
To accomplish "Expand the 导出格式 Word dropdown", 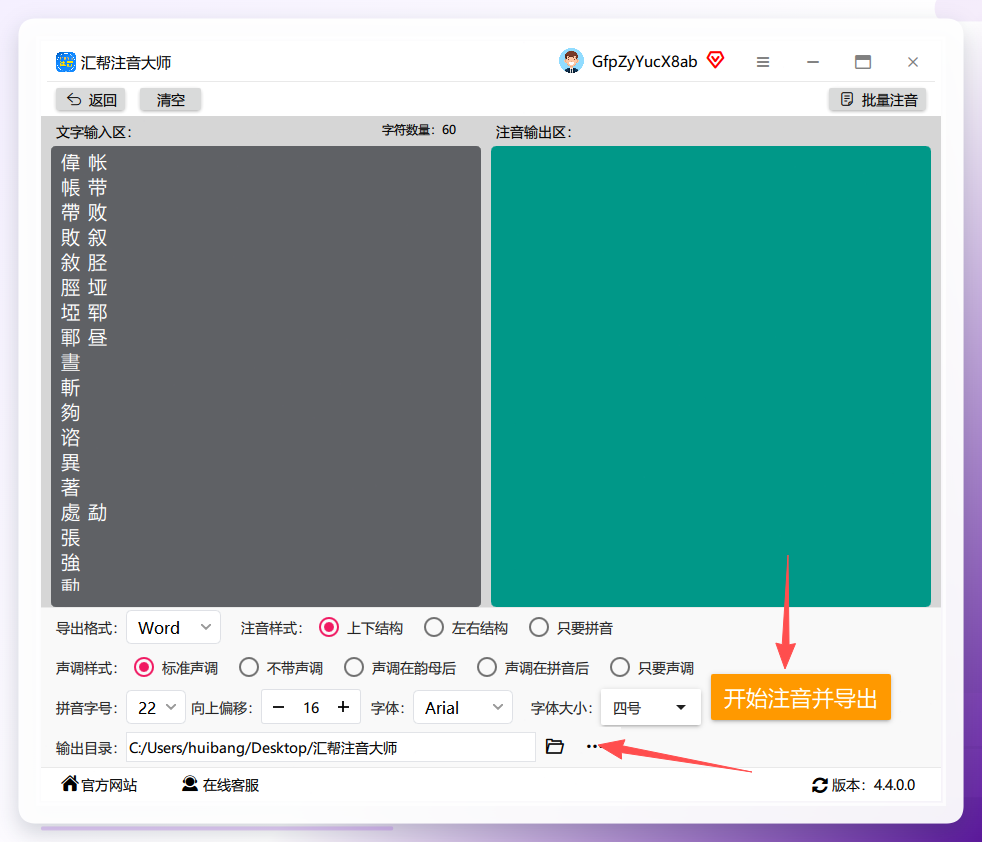I will (173, 627).
